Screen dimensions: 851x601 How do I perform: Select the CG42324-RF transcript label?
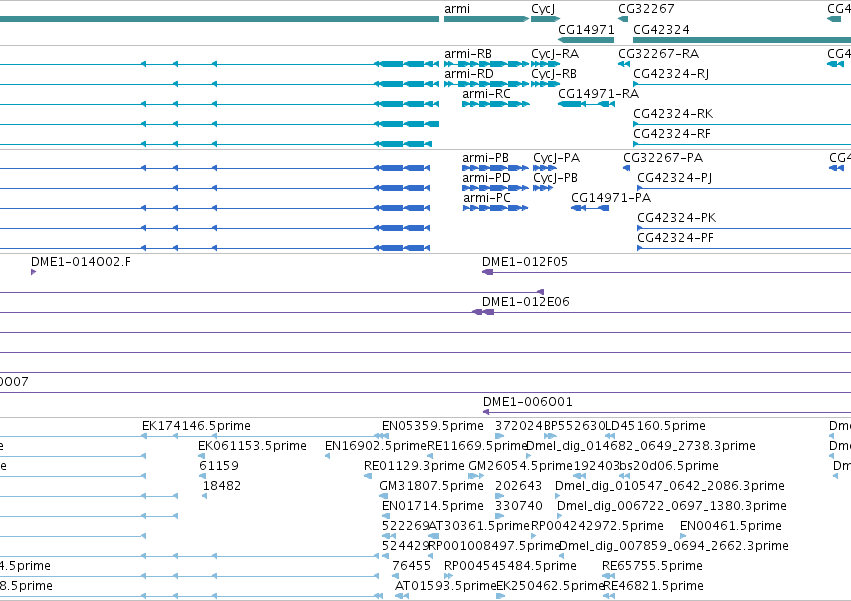click(672, 134)
